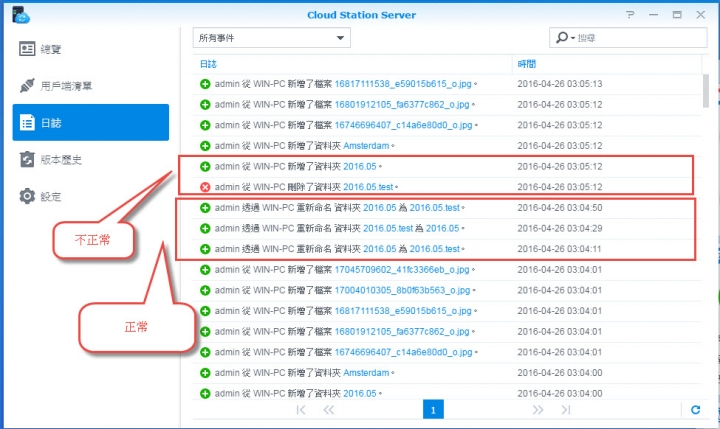Click green plus icon on 03:04:11 rename row
Screen dimensions: 720x429
point(205,249)
